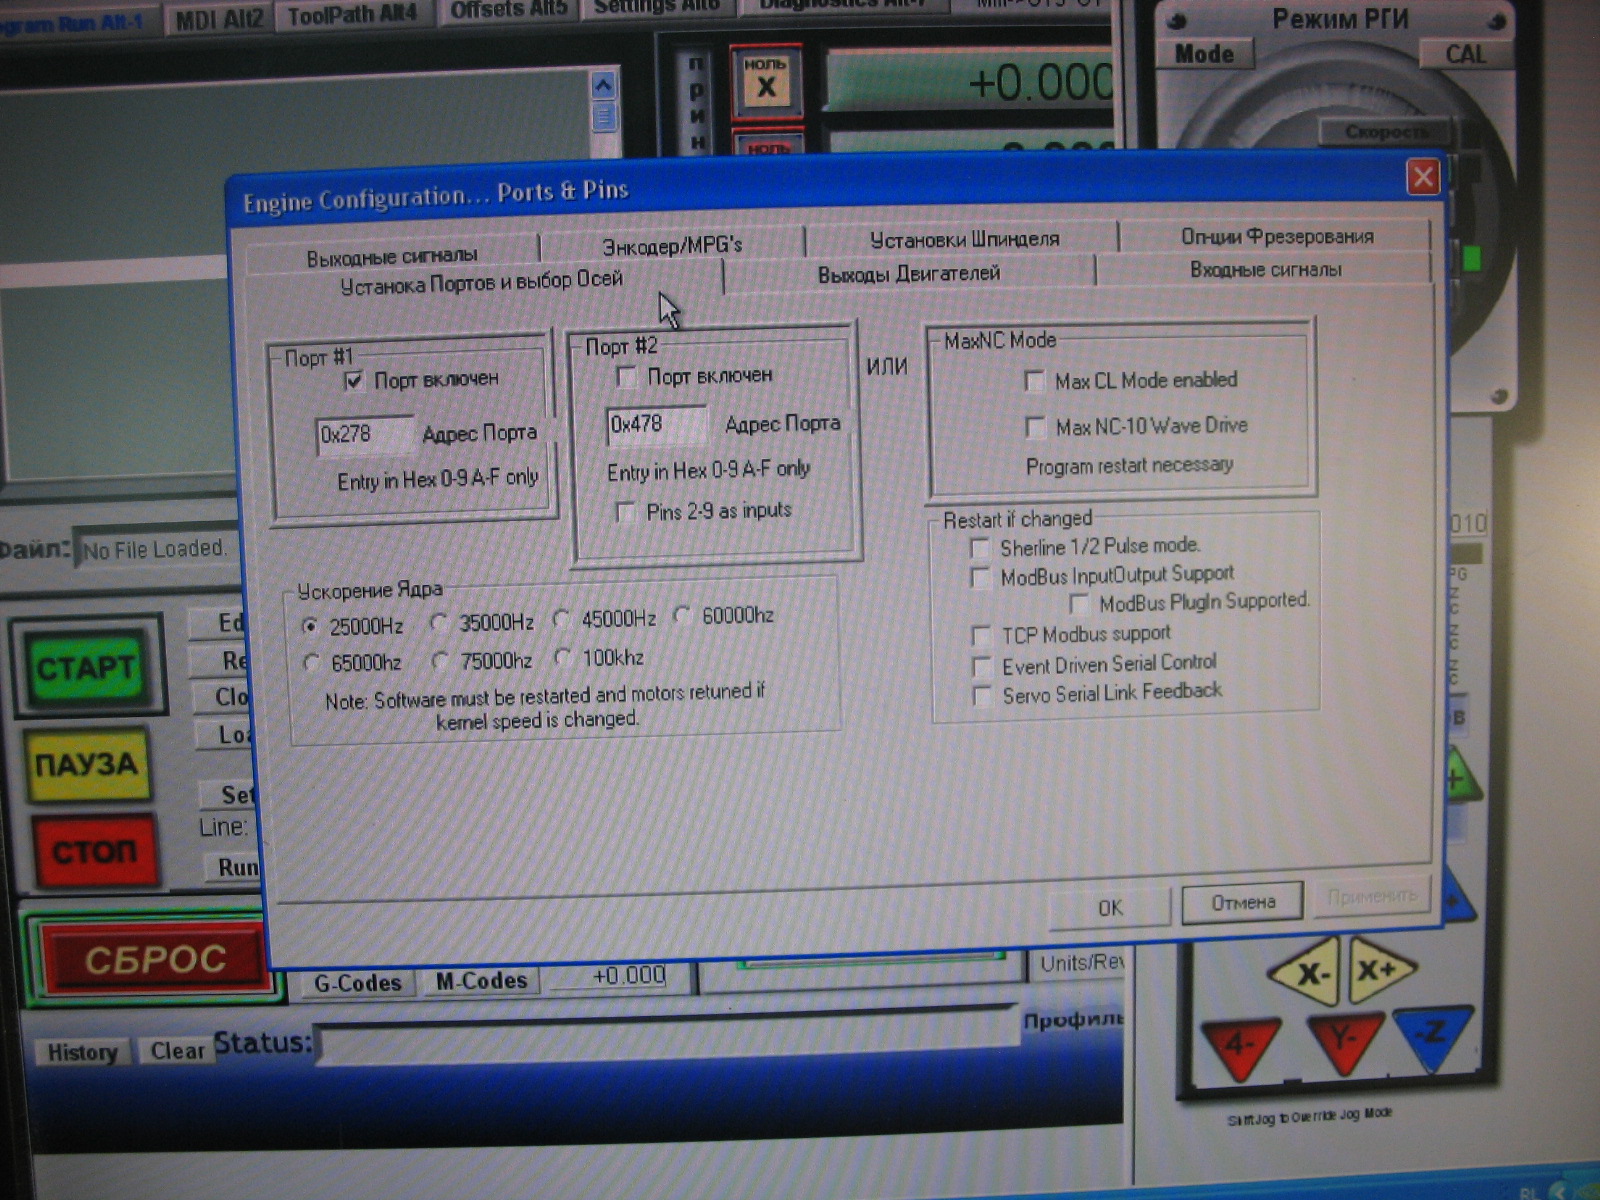The height and width of the screenshot is (1200, 1600).
Task: Check 'ModBus PlugIn Supported'
Action: [1078, 604]
